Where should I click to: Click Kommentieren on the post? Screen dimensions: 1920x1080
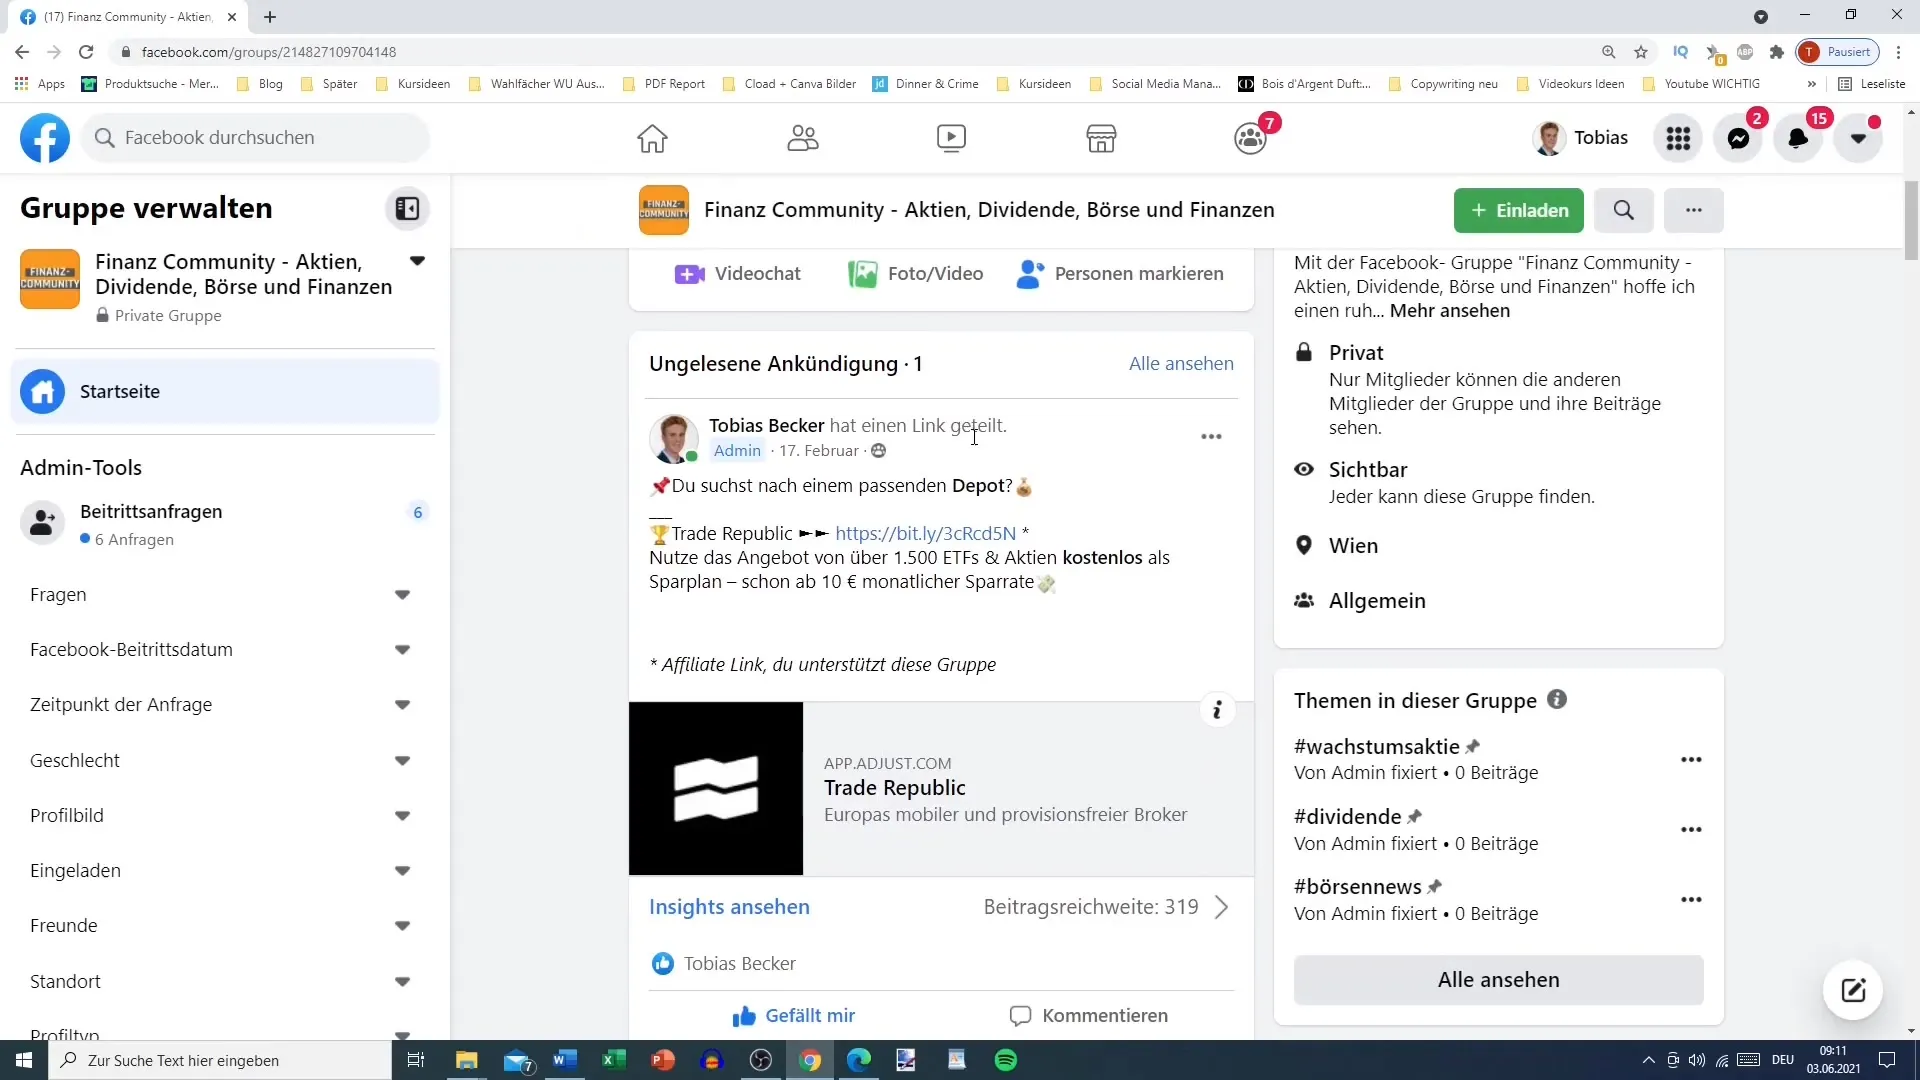click(1088, 1016)
